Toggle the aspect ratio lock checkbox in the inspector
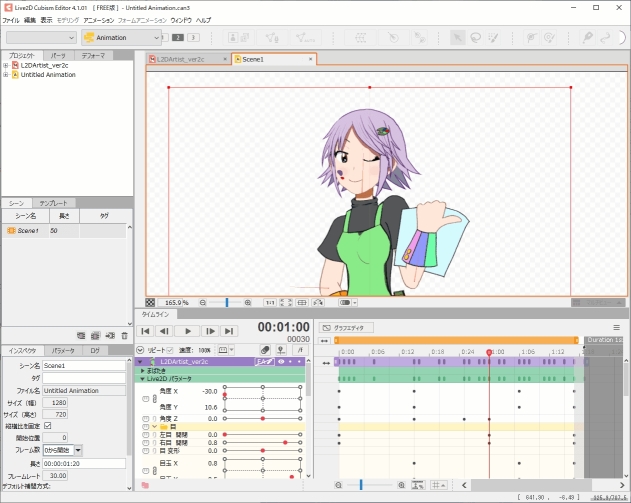Screen dimensions: 631x503 47,425
